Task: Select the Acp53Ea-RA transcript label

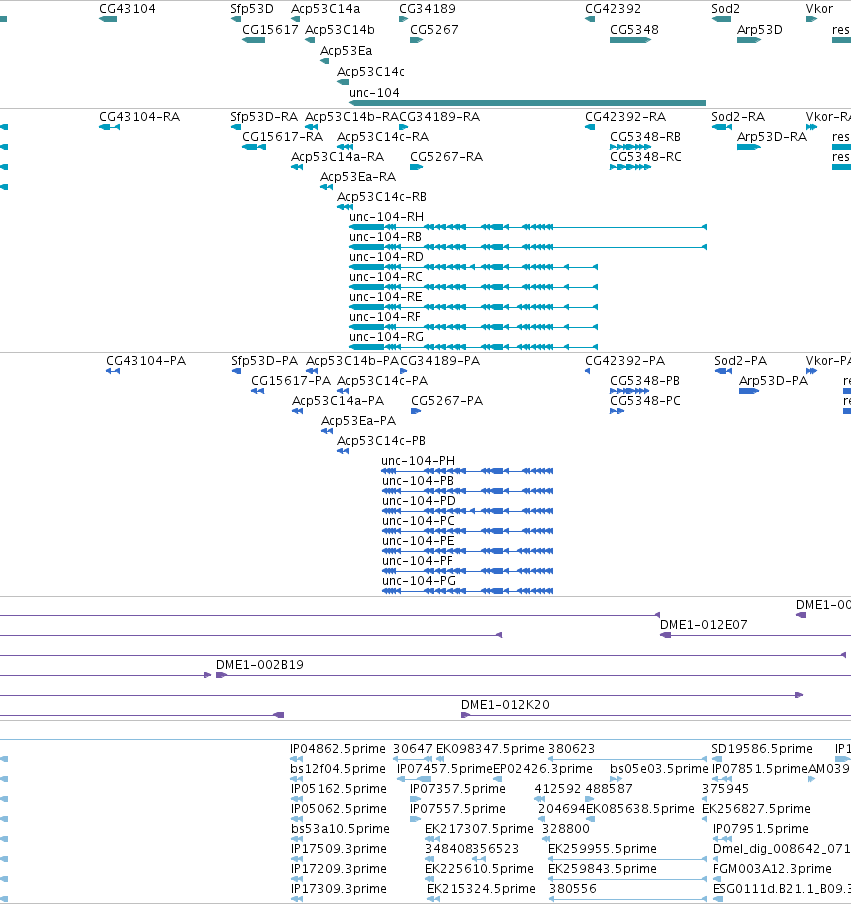Action: [x=358, y=176]
